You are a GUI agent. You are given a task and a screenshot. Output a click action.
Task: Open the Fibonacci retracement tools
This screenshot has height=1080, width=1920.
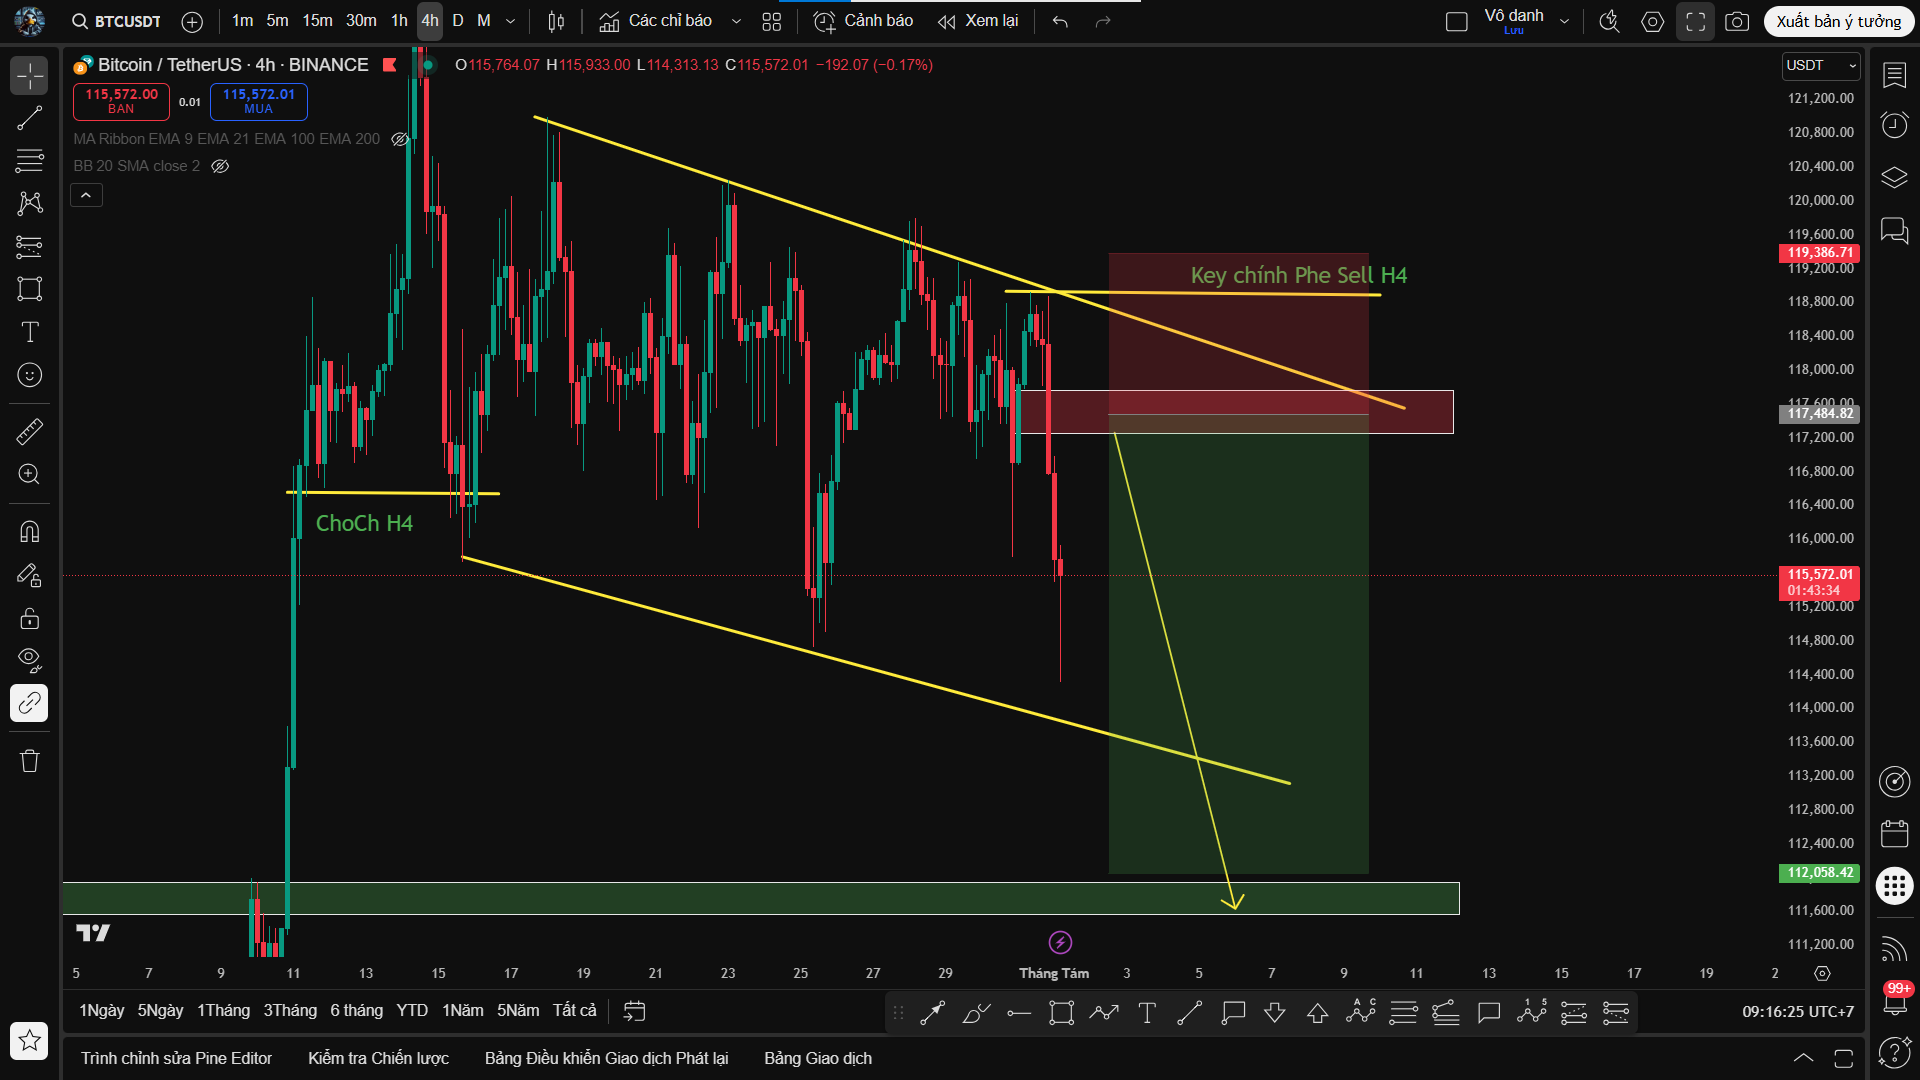30,160
